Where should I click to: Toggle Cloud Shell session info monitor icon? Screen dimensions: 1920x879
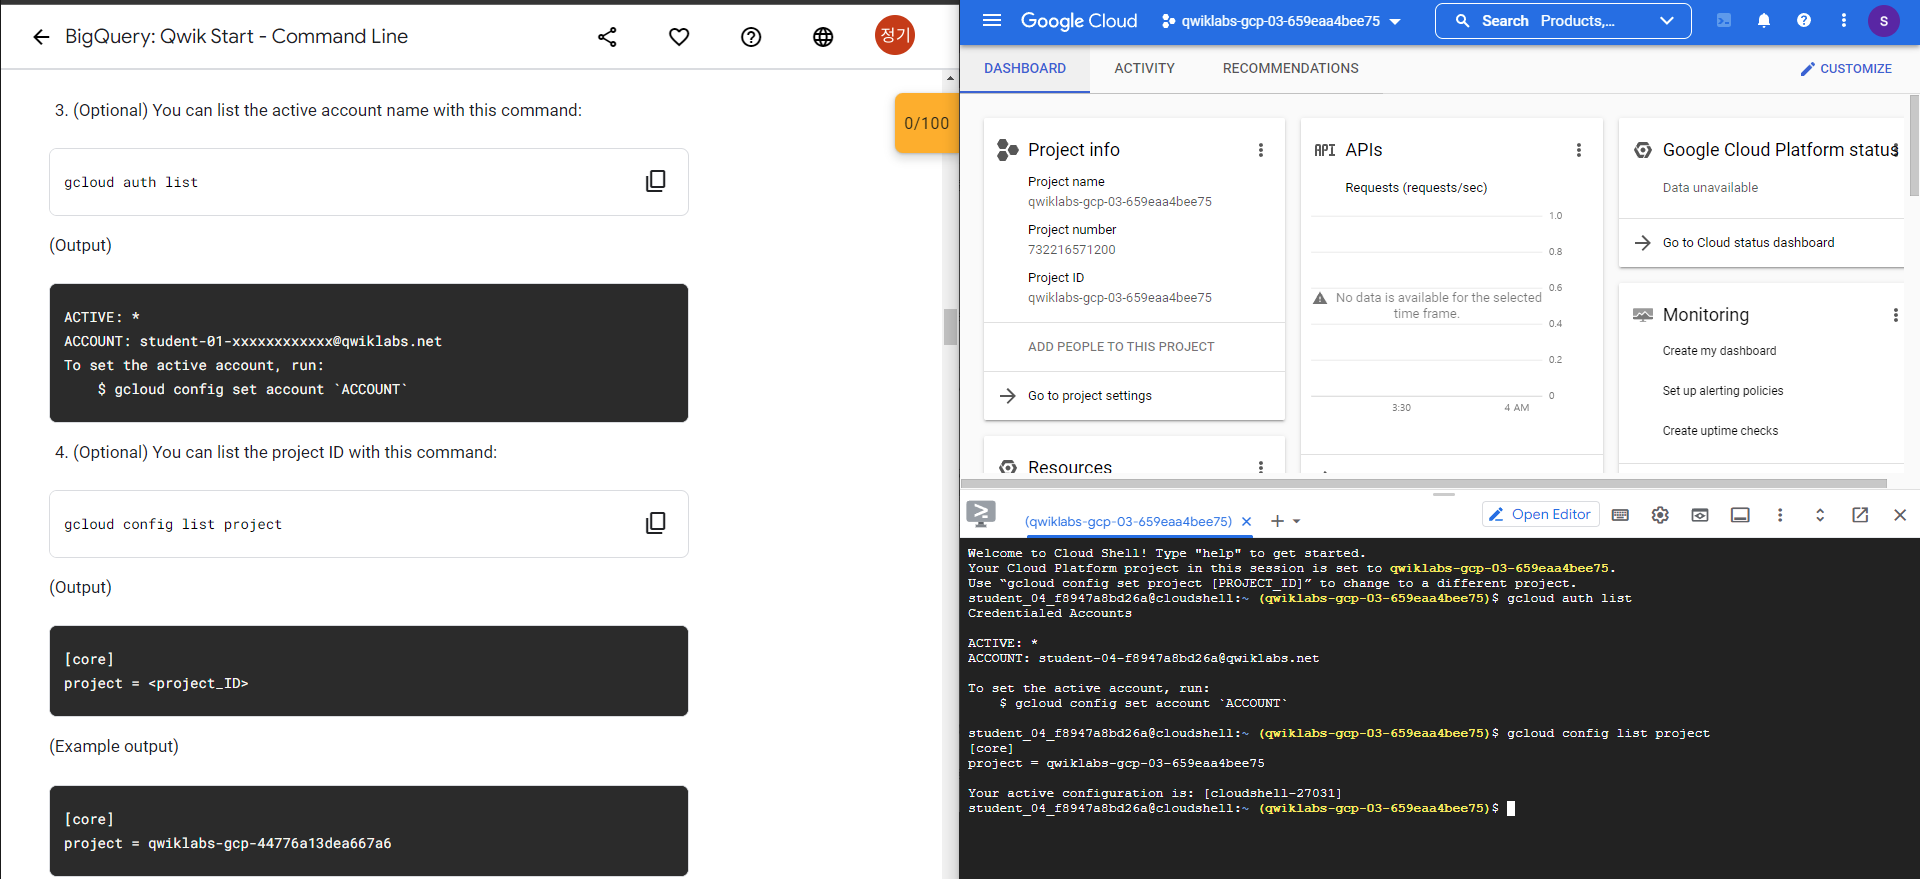1740,515
